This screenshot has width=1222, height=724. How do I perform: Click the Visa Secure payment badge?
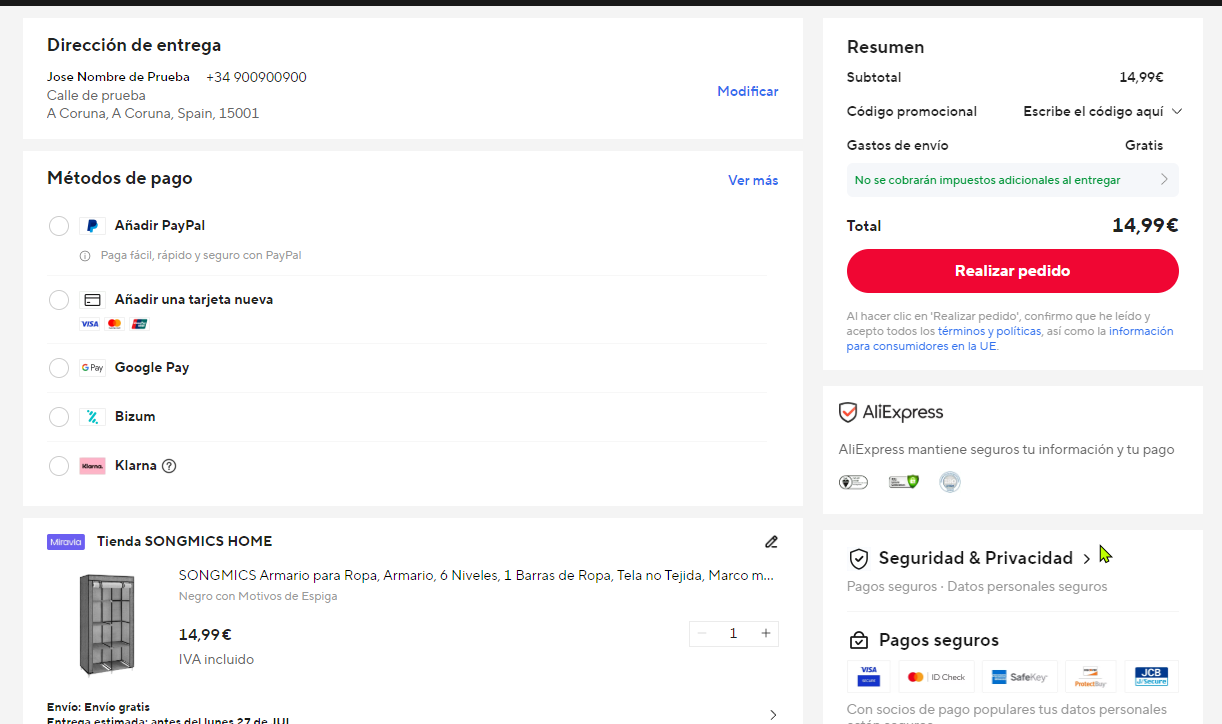click(x=868, y=677)
